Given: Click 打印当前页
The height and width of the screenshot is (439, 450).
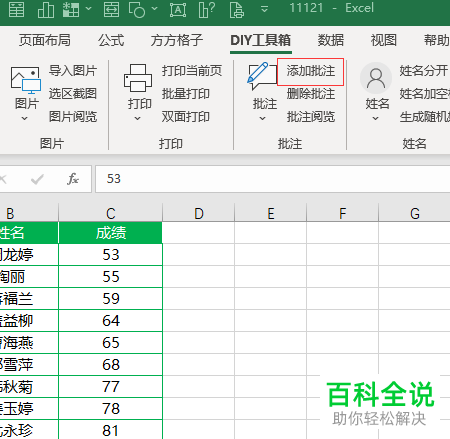Looking at the screenshot, I should point(192,71).
